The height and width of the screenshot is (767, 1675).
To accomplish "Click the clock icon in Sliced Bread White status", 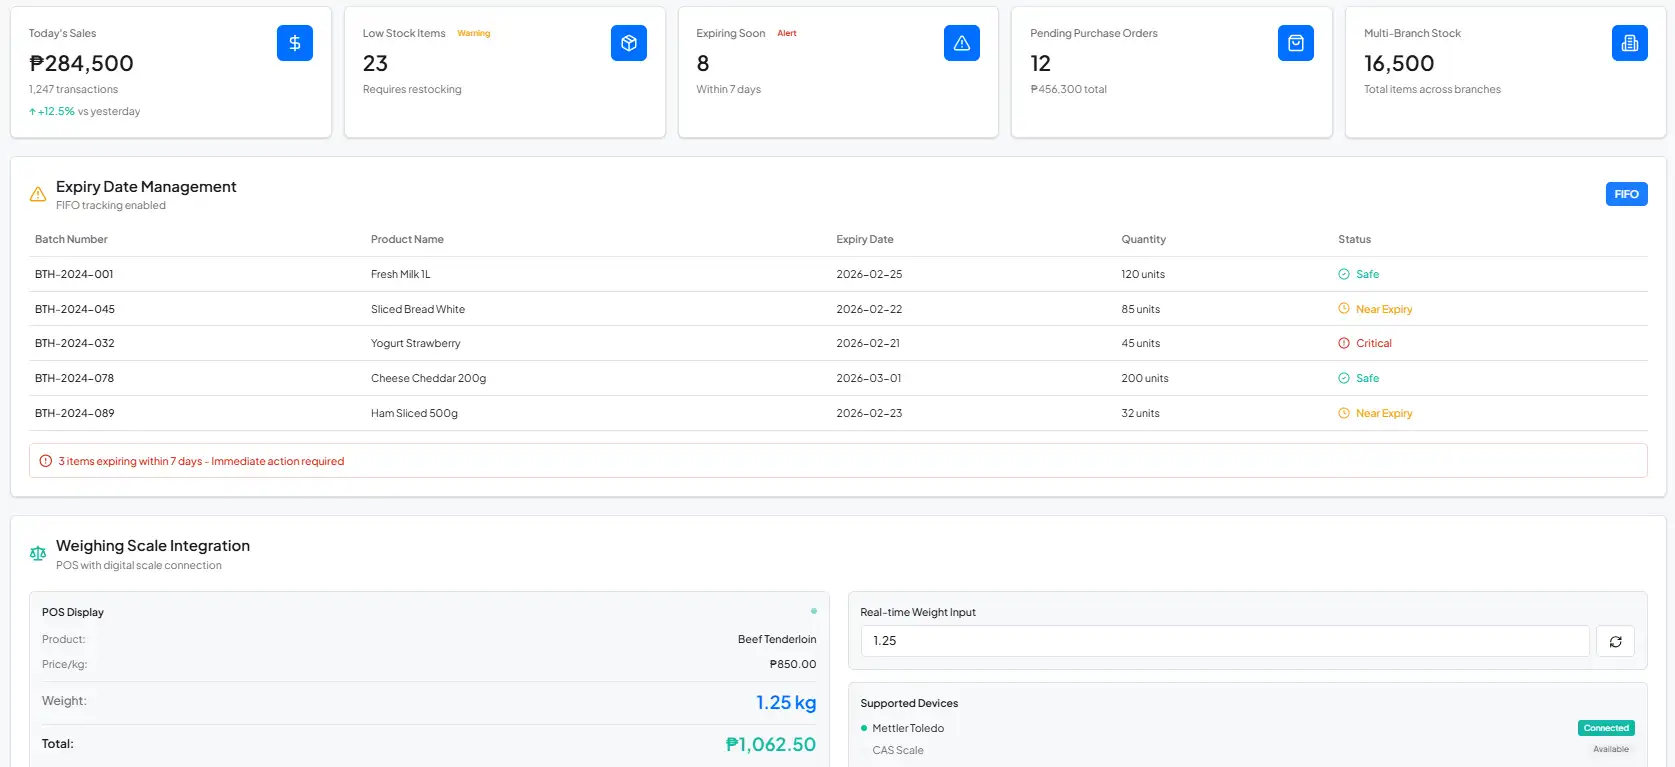I will (x=1344, y=309).
